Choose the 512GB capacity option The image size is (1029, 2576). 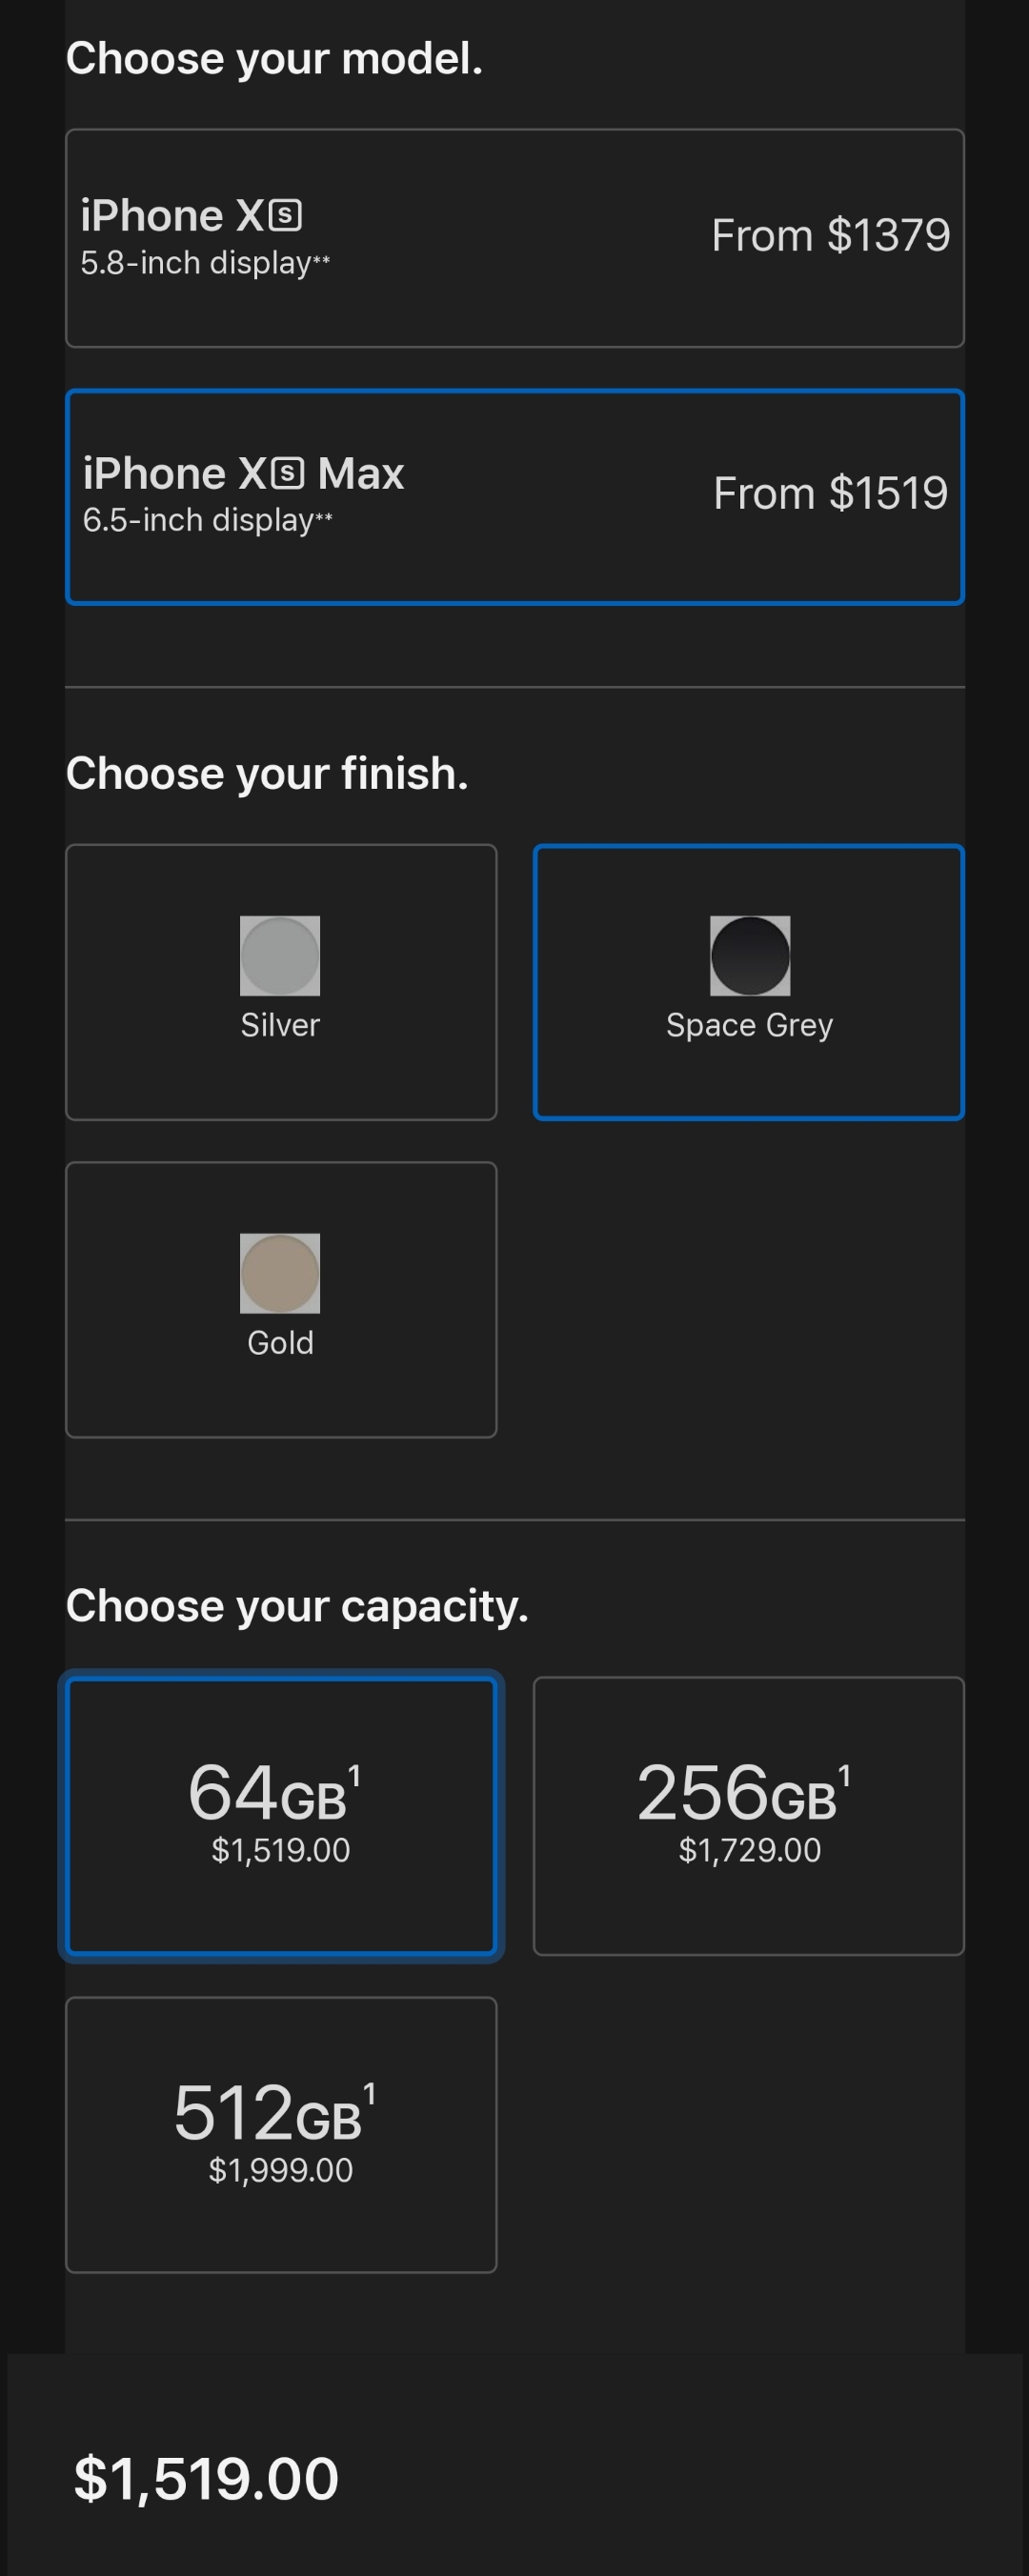point(281,2134)
